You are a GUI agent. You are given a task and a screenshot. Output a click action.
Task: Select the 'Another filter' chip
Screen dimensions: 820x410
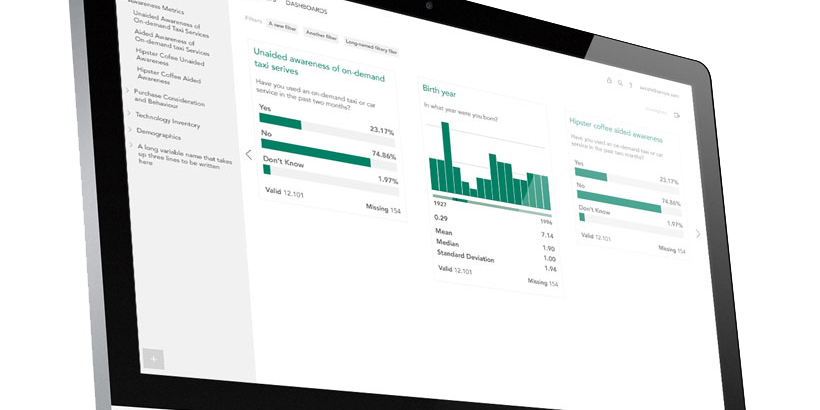point(321,33)
